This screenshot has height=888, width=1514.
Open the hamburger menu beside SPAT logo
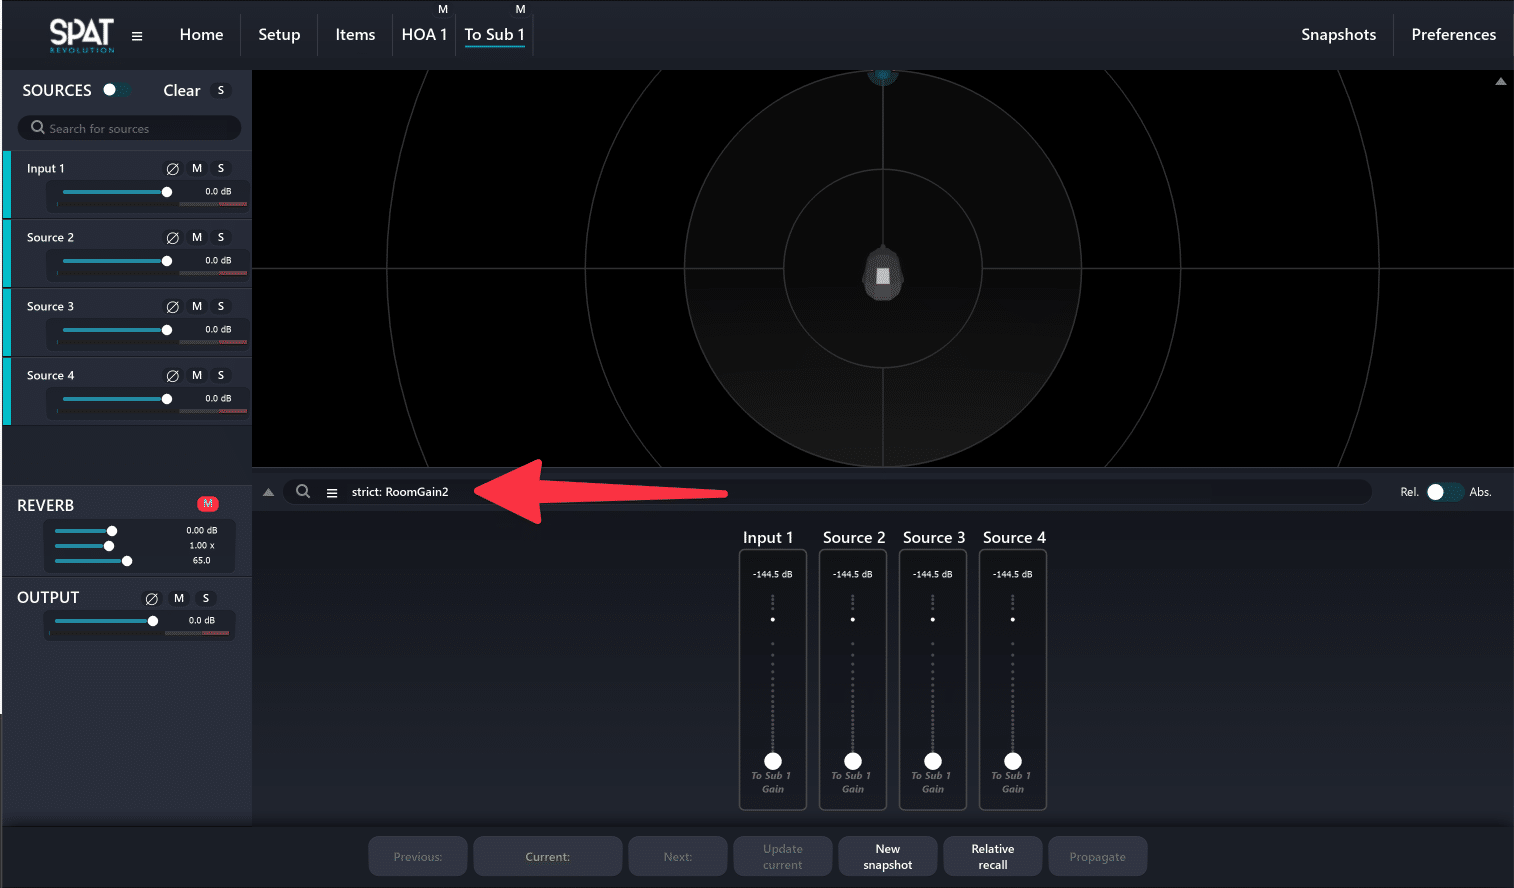137,36
